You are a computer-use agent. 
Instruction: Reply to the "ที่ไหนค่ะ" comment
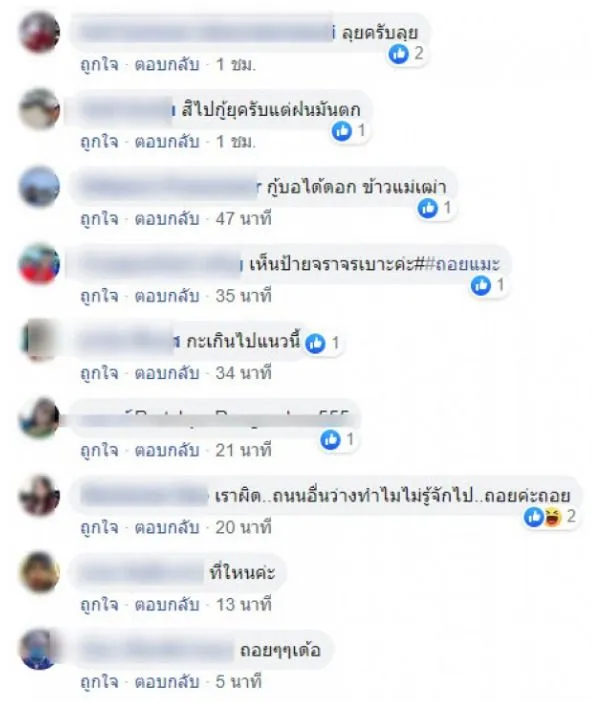[x=167, y=605]
